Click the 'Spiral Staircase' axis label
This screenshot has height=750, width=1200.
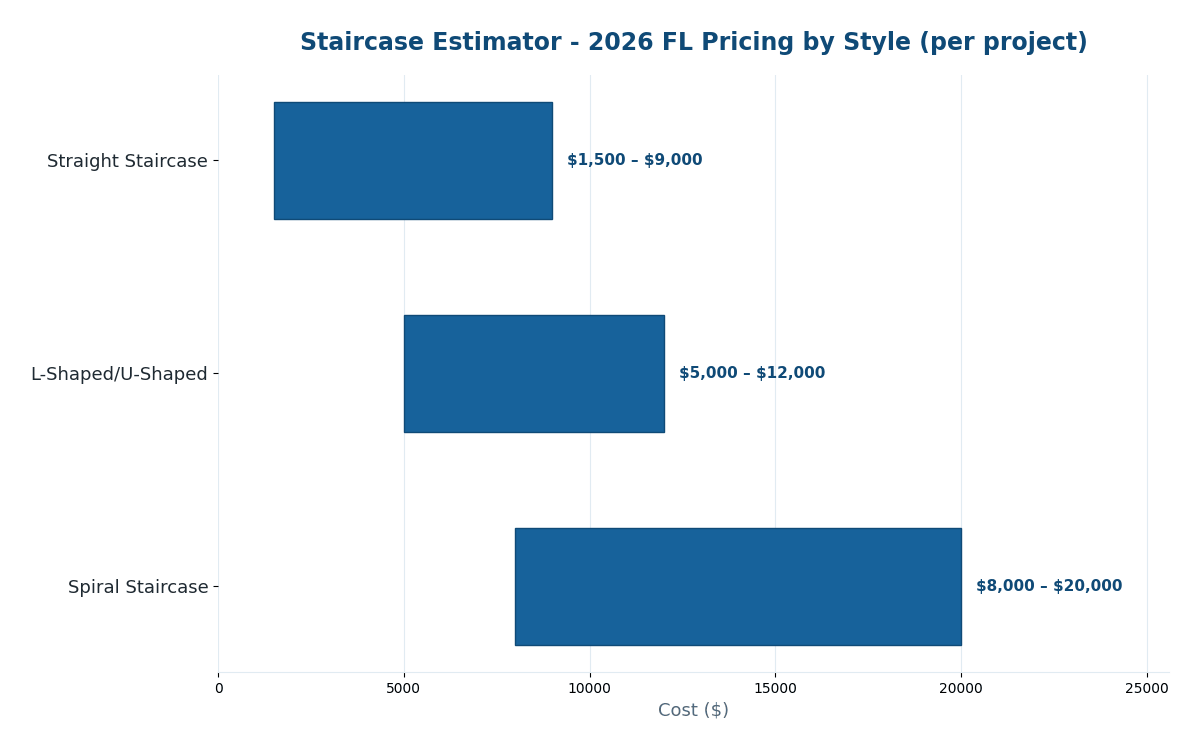click(138, 587)
